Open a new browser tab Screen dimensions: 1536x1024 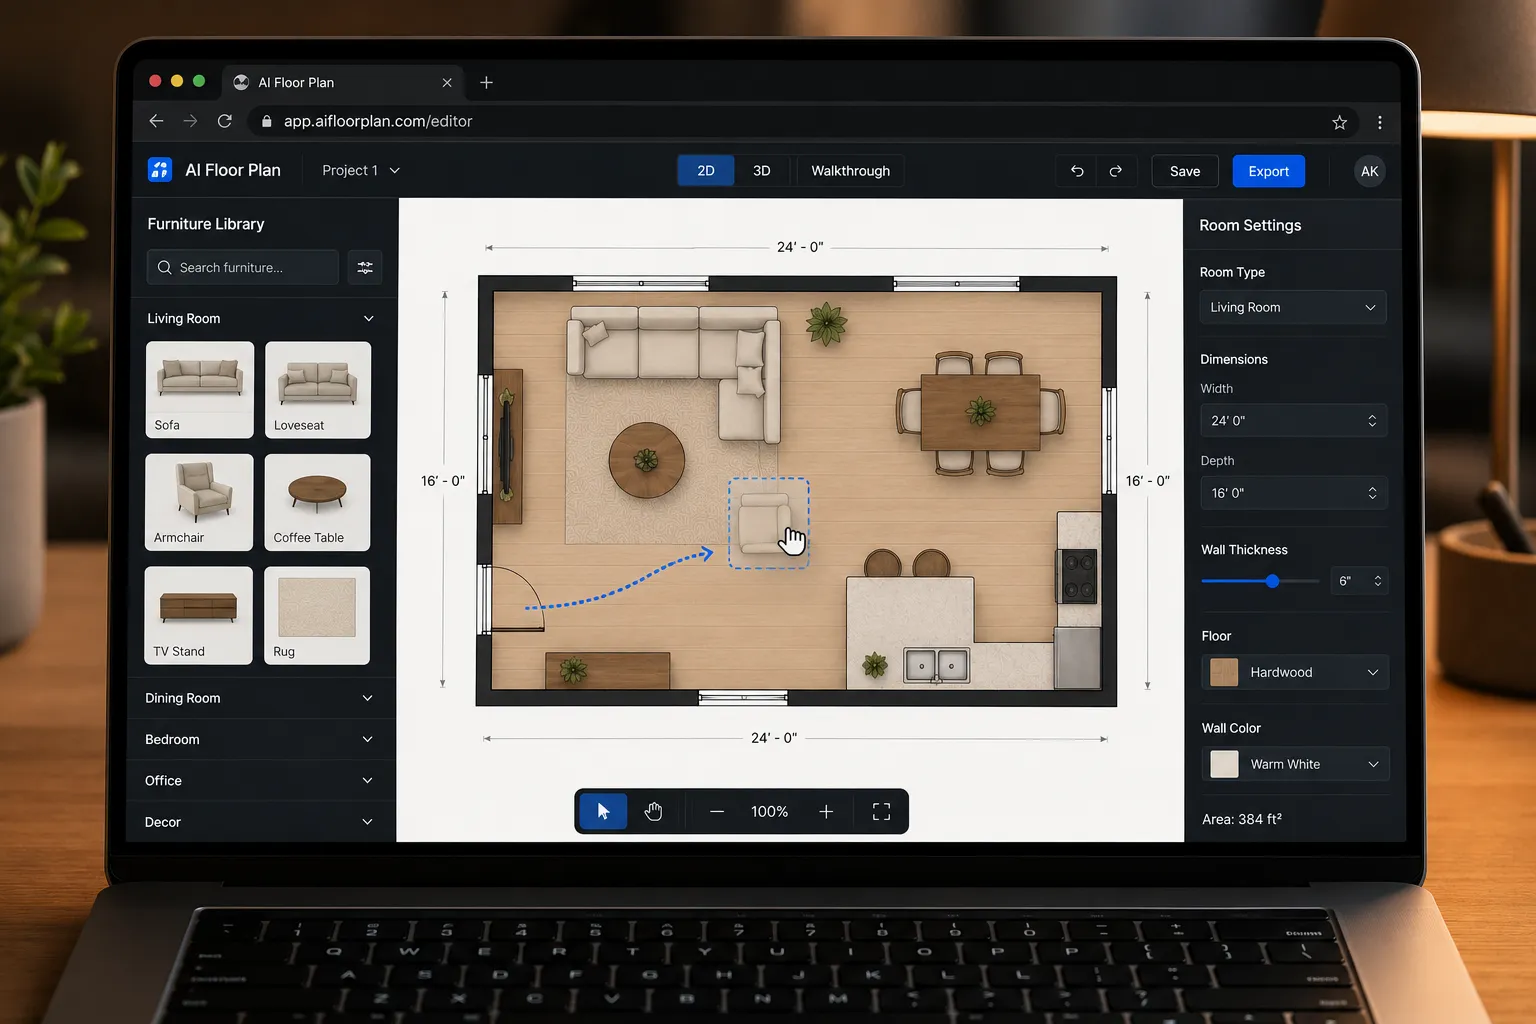[486, 82]
